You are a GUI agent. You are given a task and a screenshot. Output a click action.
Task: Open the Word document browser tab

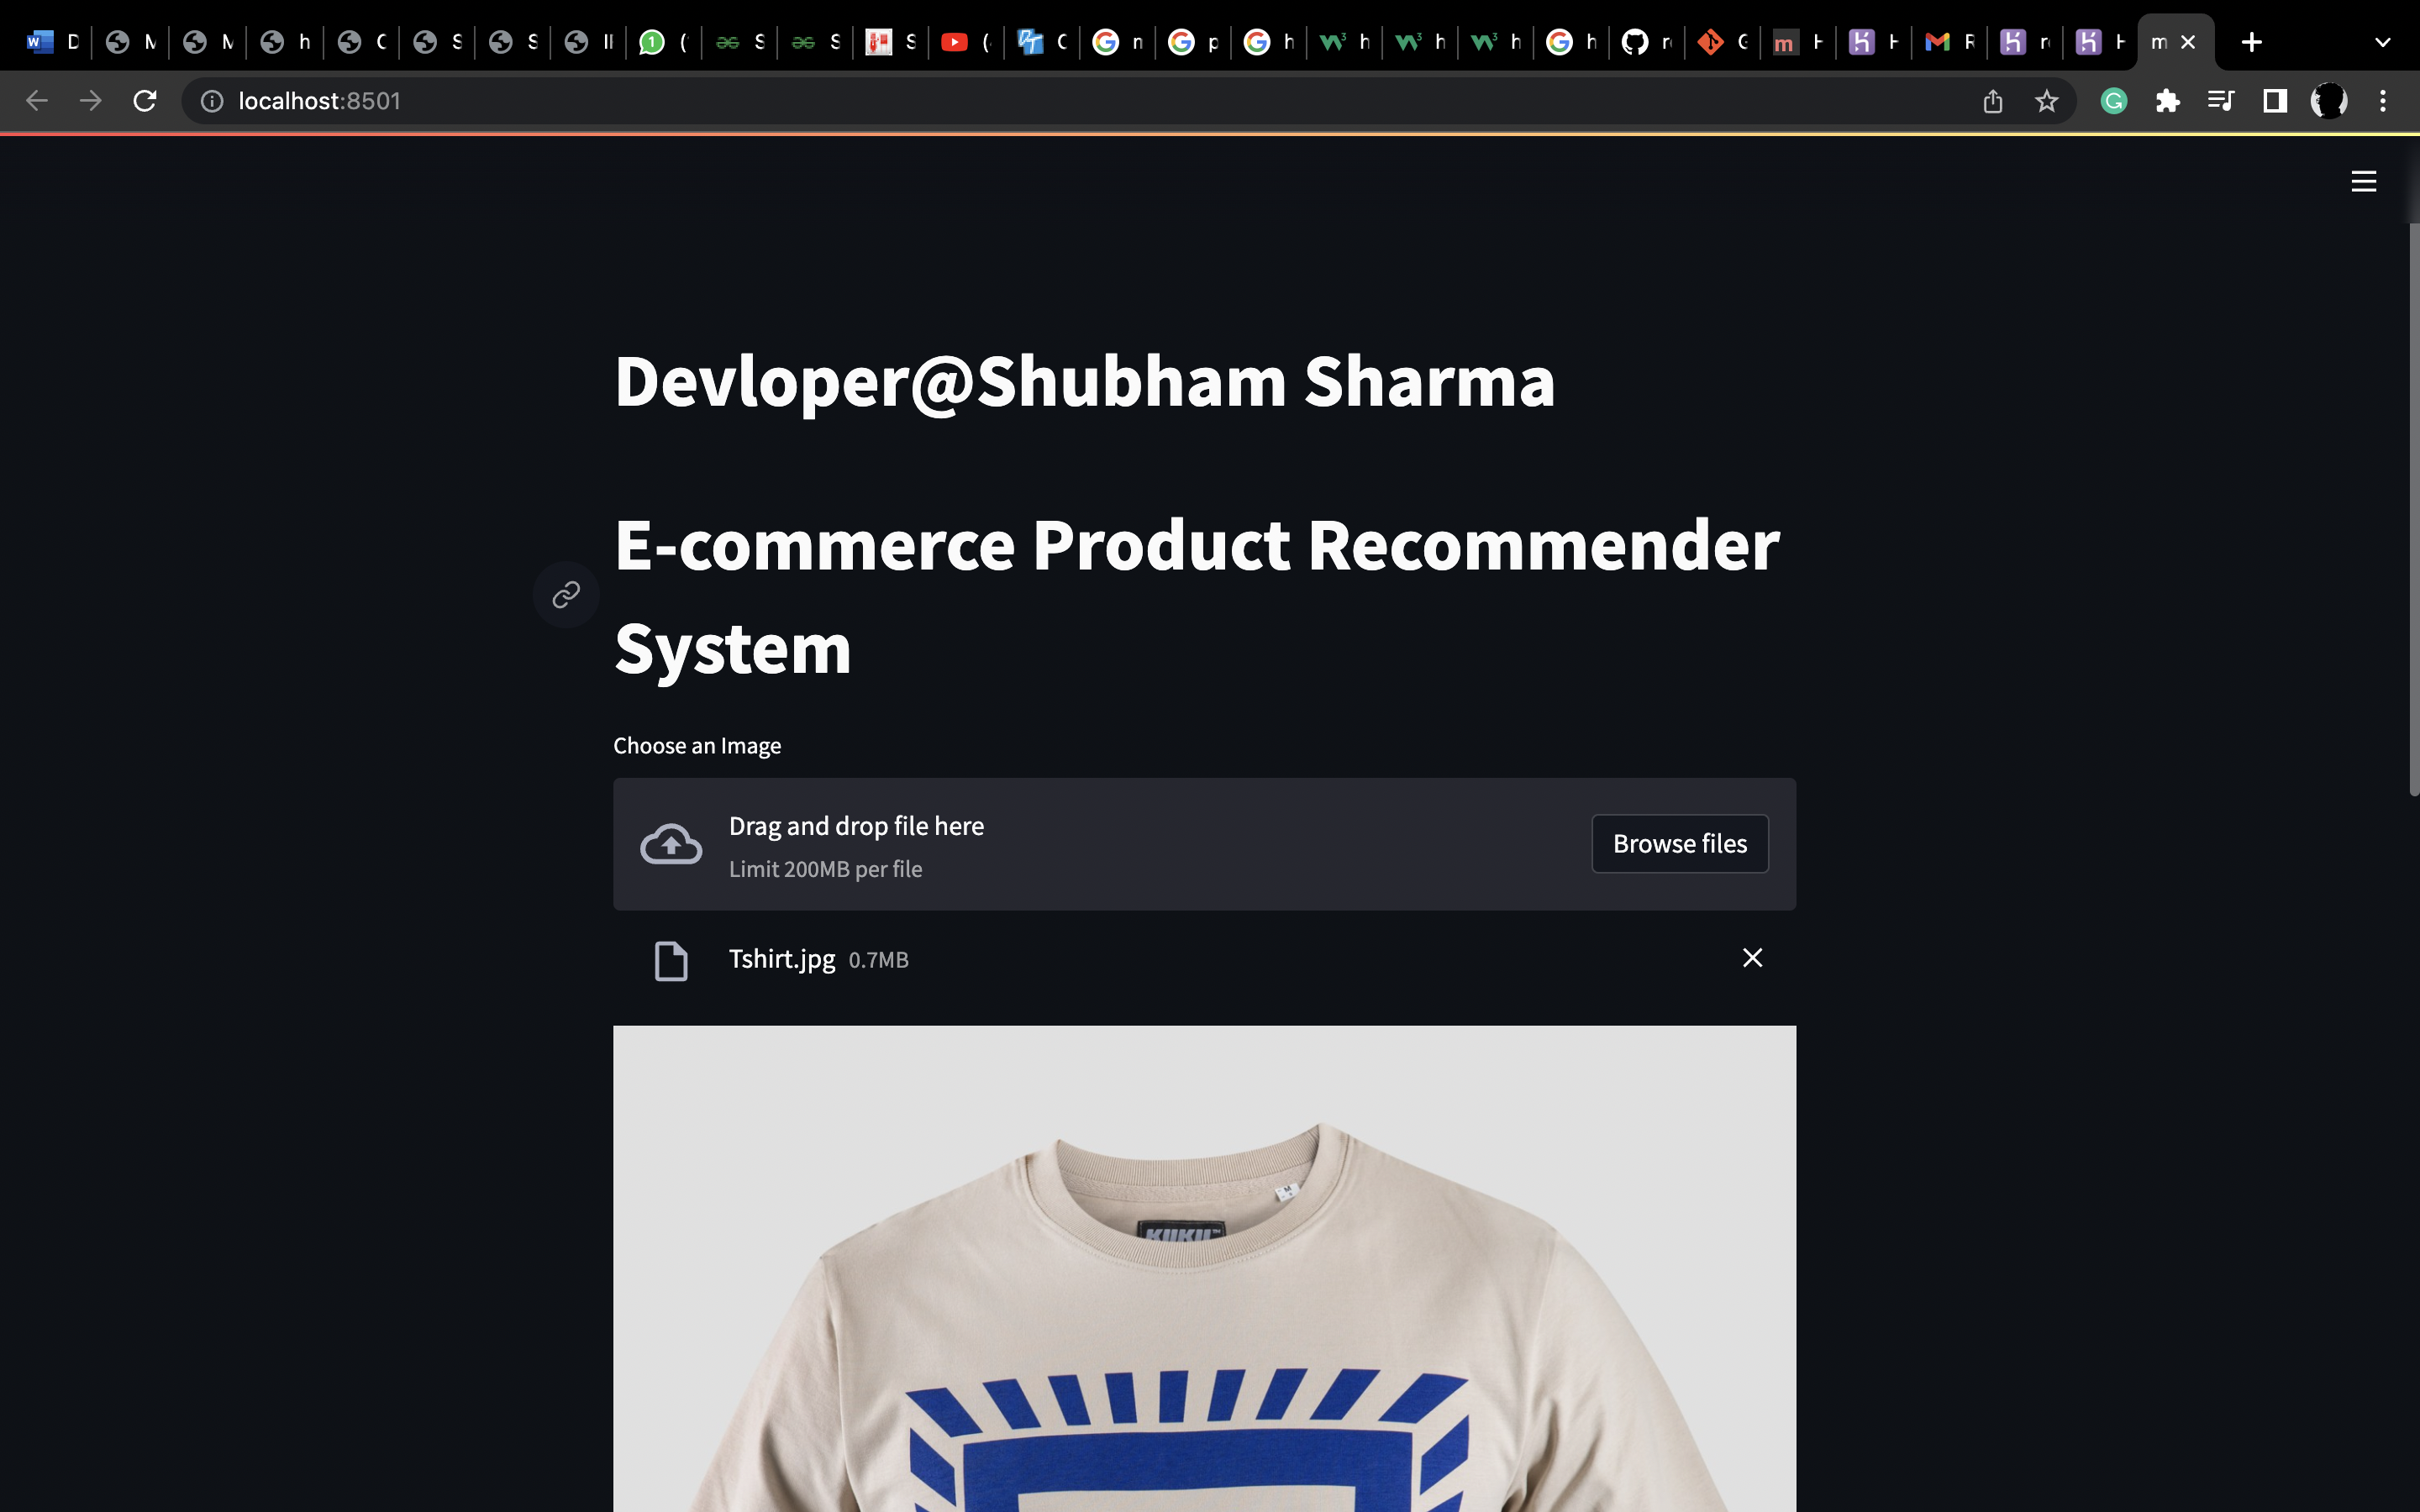click(40, 41)
